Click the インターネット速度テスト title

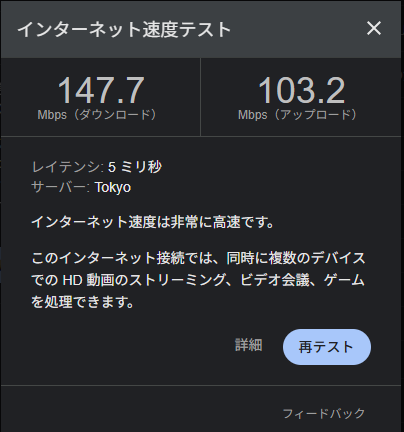pos(124,29)
